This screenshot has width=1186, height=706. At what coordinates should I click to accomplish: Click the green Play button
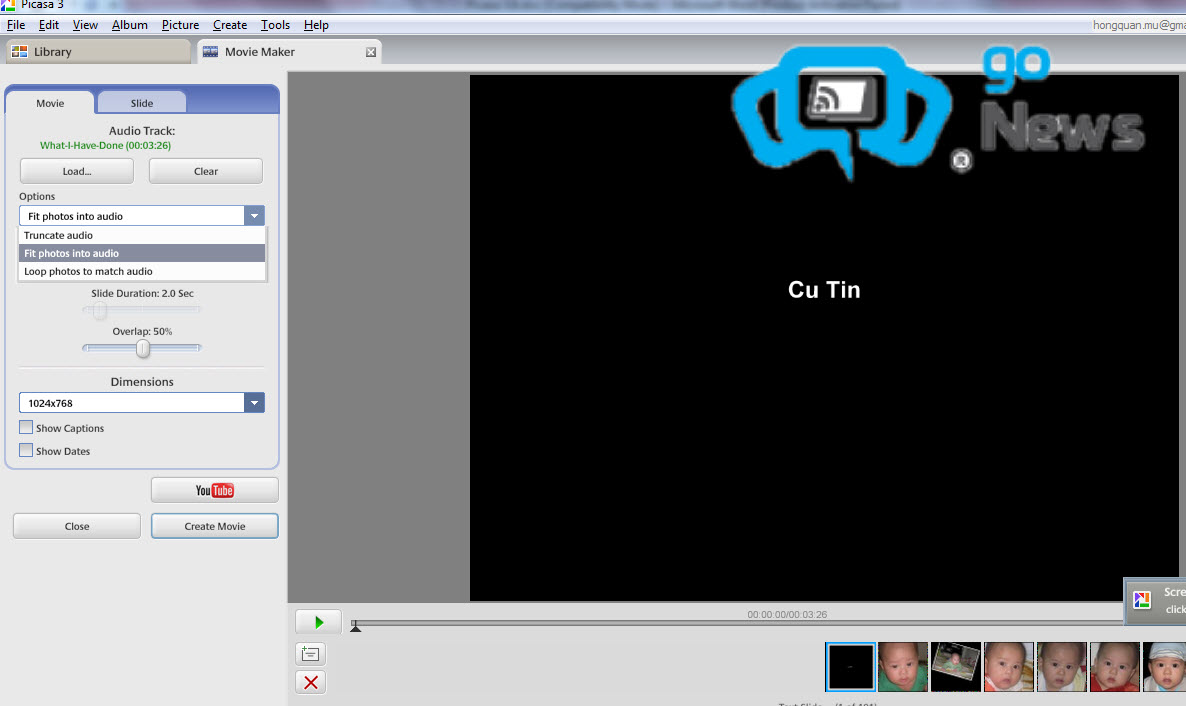pos(318,622)
